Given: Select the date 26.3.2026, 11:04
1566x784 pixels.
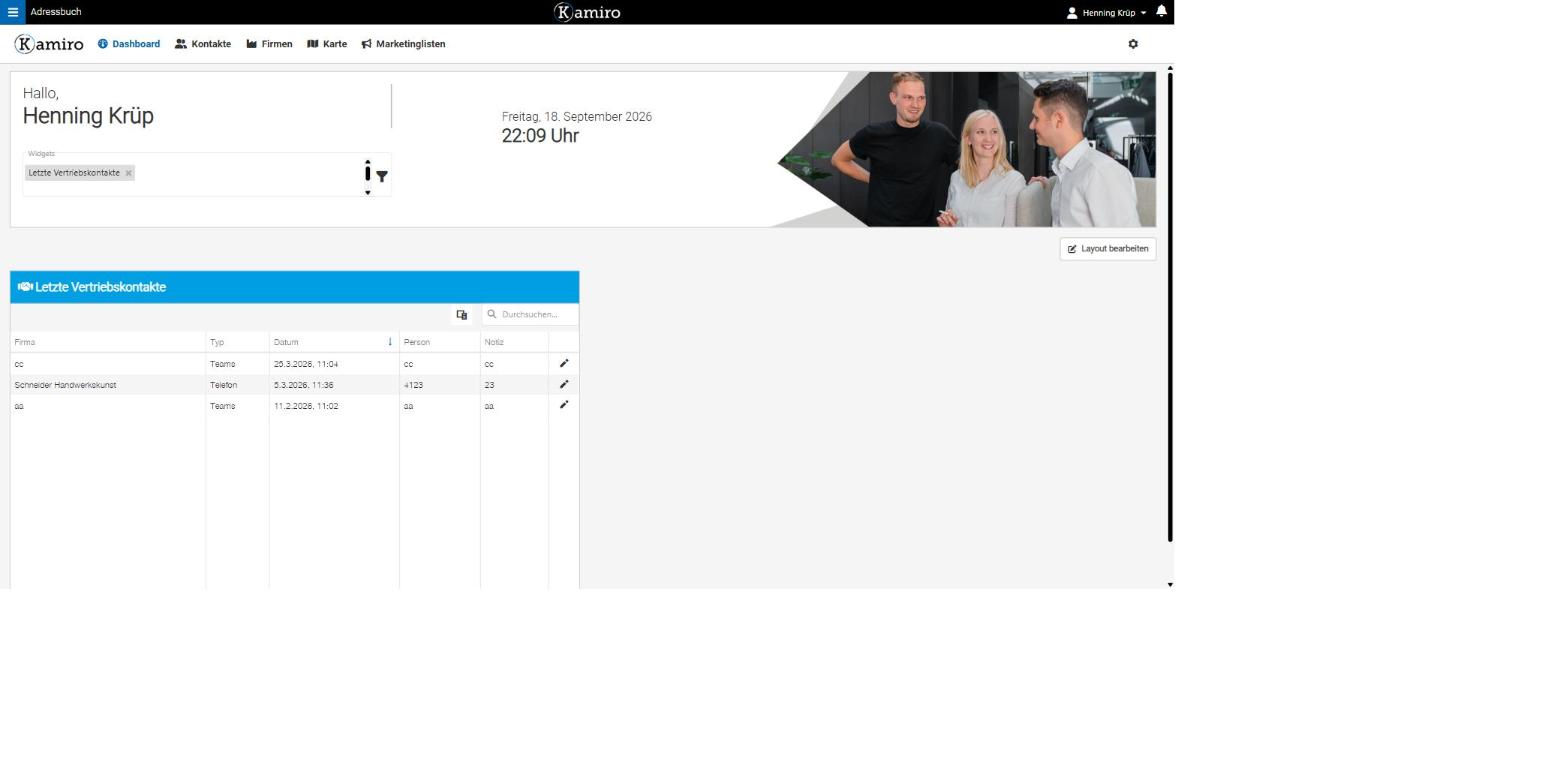Looking at the screenshot, I should tap(334, 364).
